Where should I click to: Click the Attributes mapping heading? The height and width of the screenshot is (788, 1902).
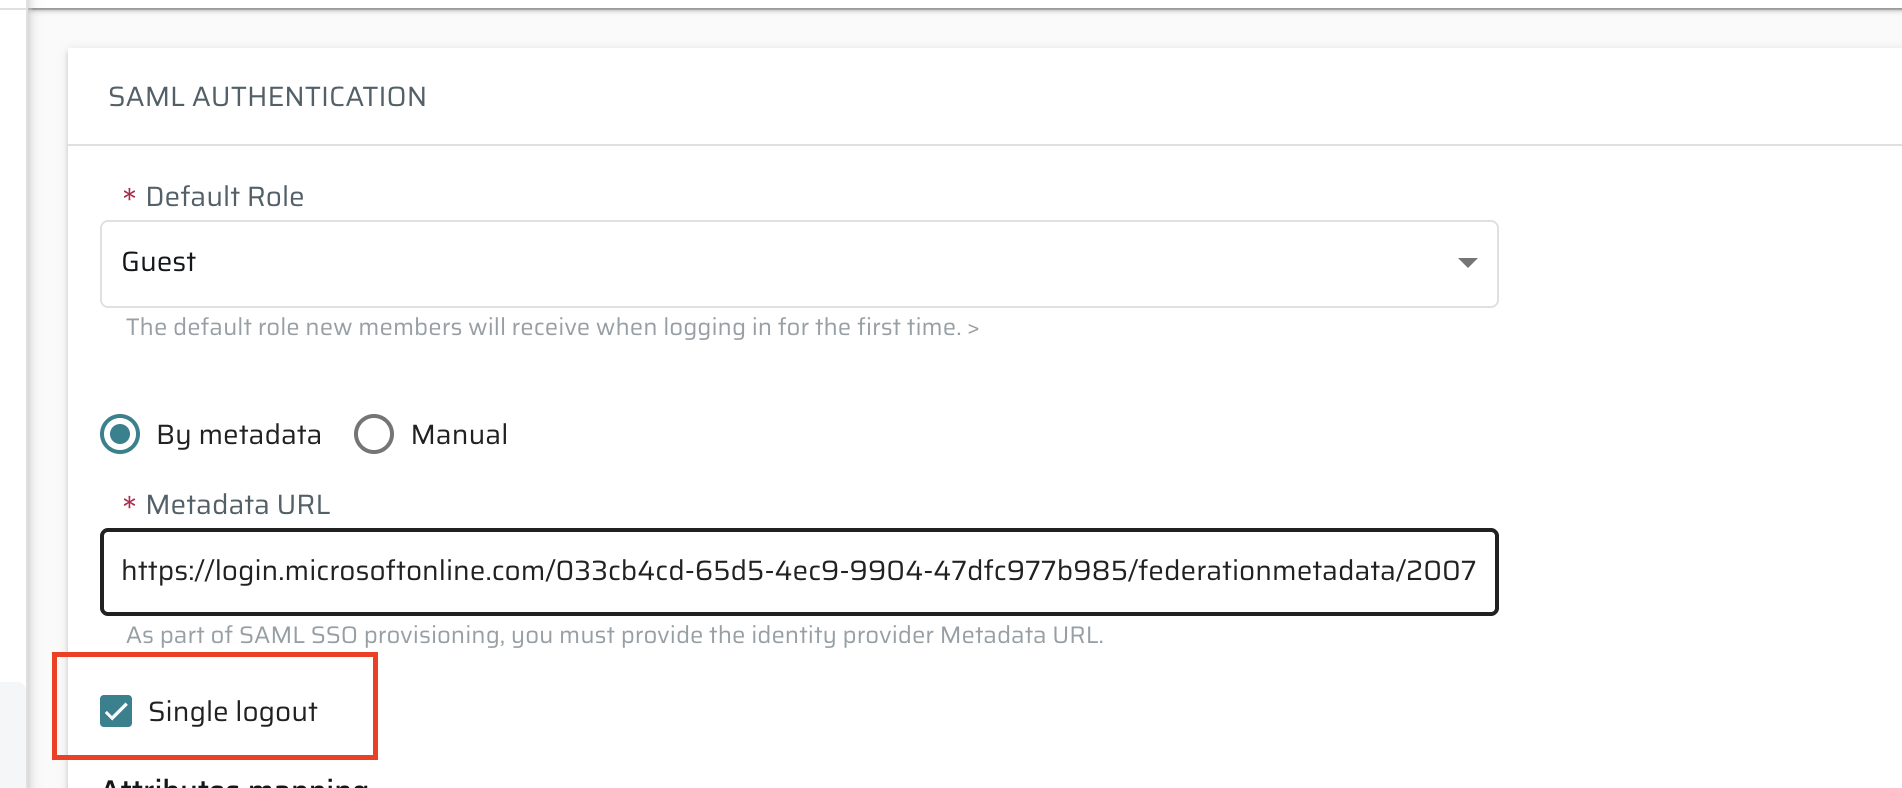click(236, 781)
